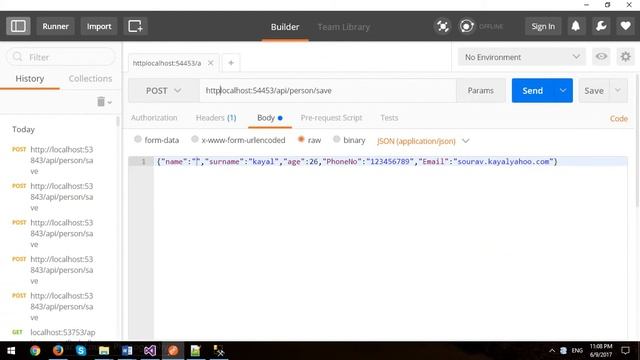Open the Windows action center icon
Viewport: 640px width, 360px height.
[625, 351]
